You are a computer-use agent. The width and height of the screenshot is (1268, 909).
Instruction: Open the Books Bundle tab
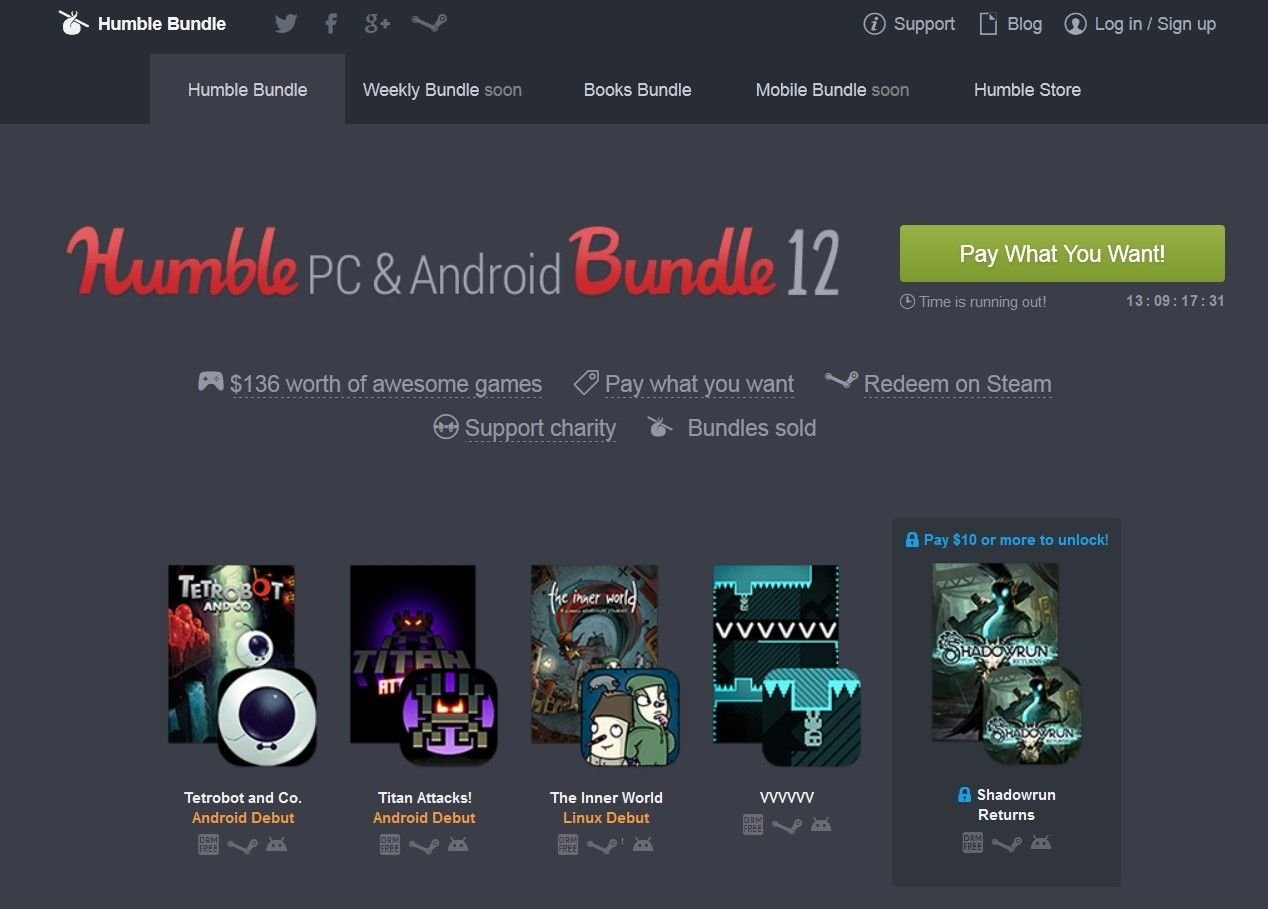(637, 90)
